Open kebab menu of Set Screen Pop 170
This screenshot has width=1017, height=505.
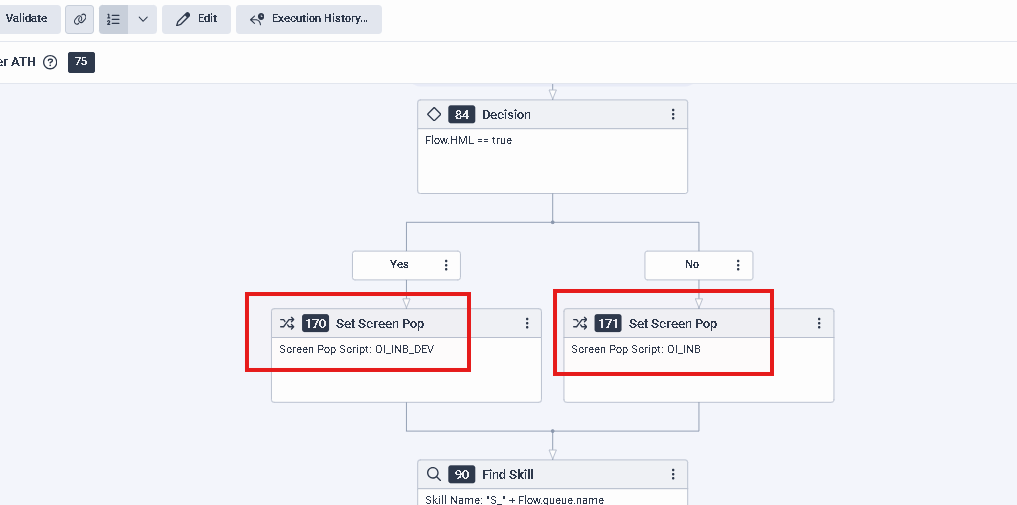click(x=527, y=323)
